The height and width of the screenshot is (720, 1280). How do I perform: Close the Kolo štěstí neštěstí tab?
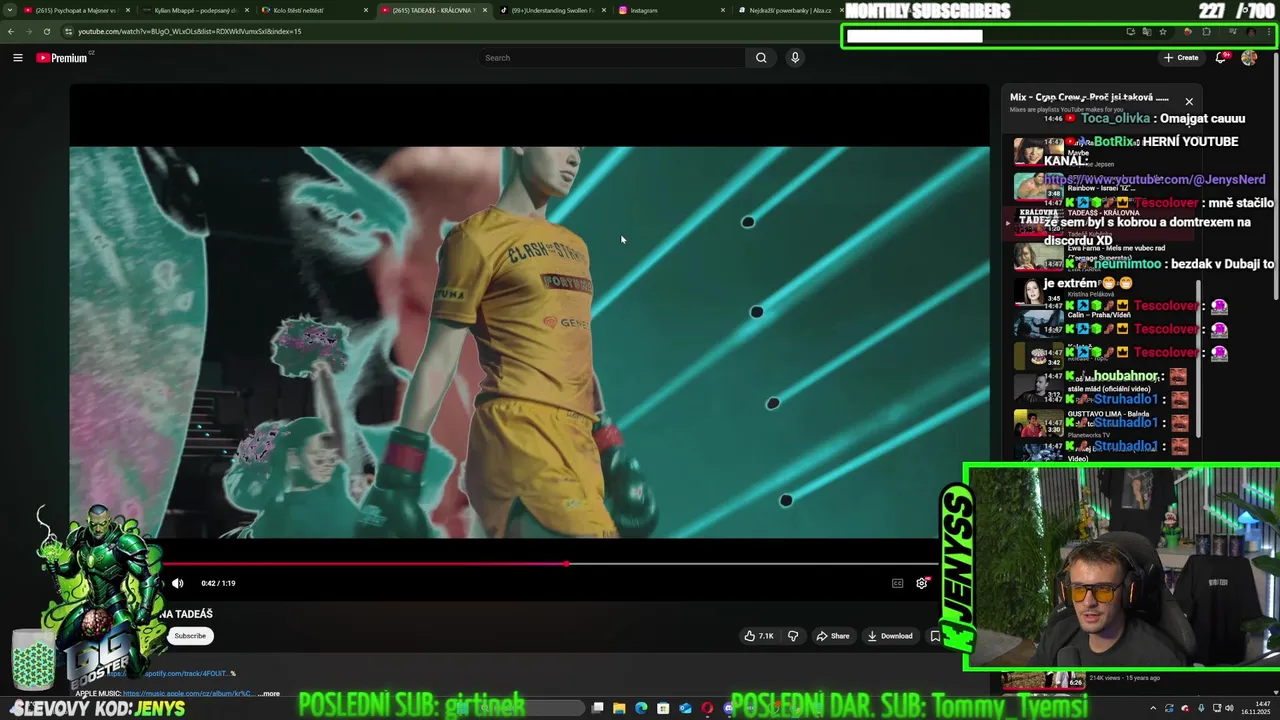[366, 10]
